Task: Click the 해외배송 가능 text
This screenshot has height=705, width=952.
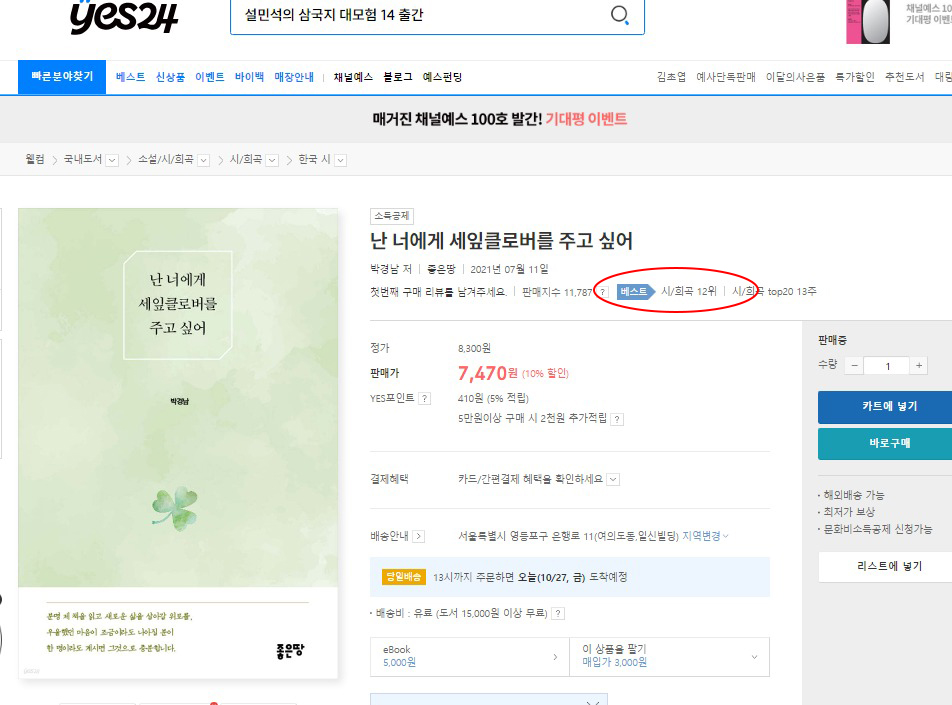Action: [x=854, y=495]
